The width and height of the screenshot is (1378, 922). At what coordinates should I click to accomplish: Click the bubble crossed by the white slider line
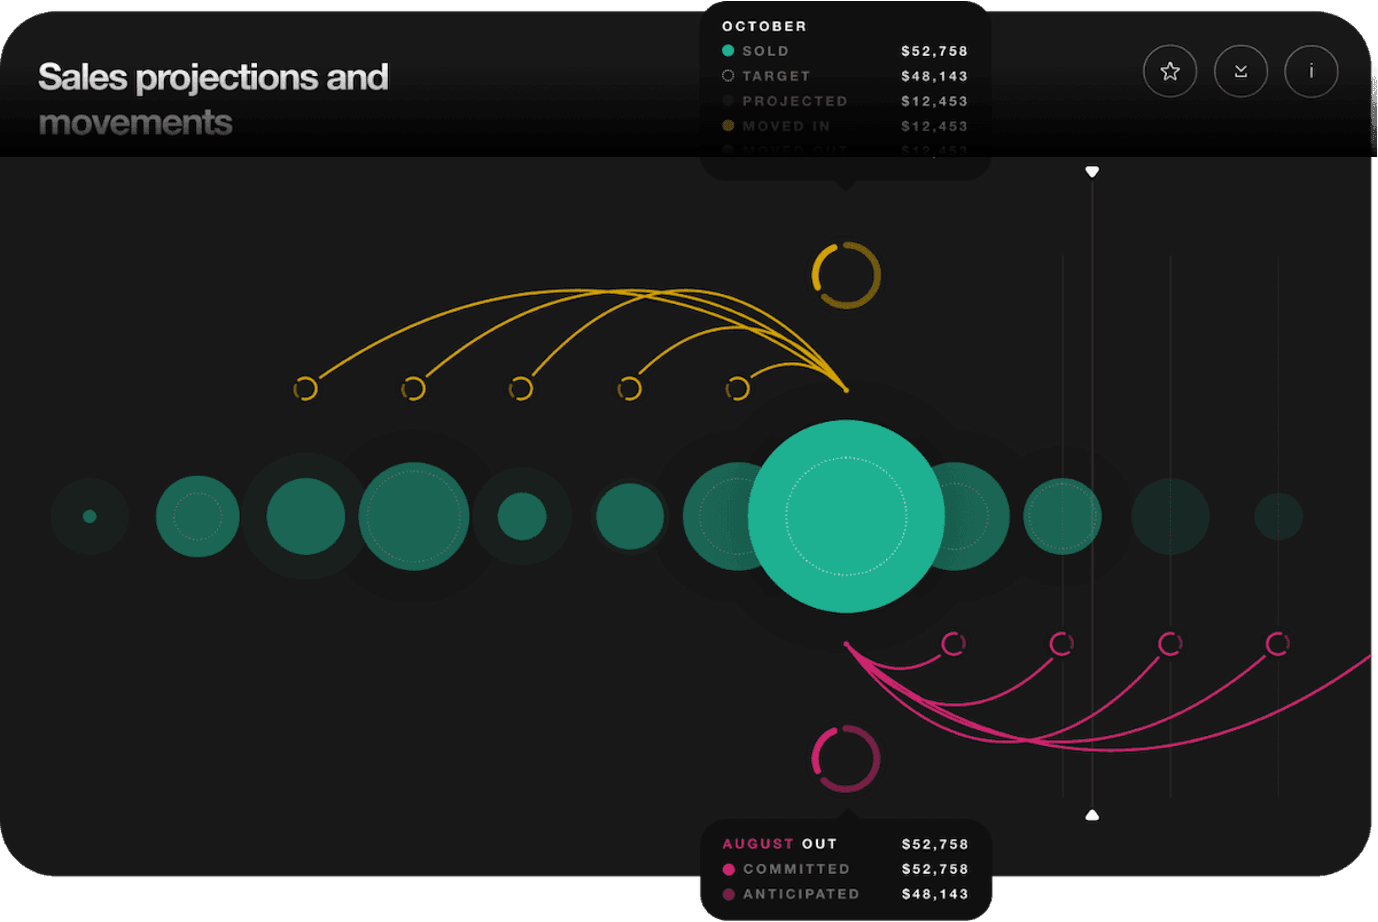(x=1062, y=516)
